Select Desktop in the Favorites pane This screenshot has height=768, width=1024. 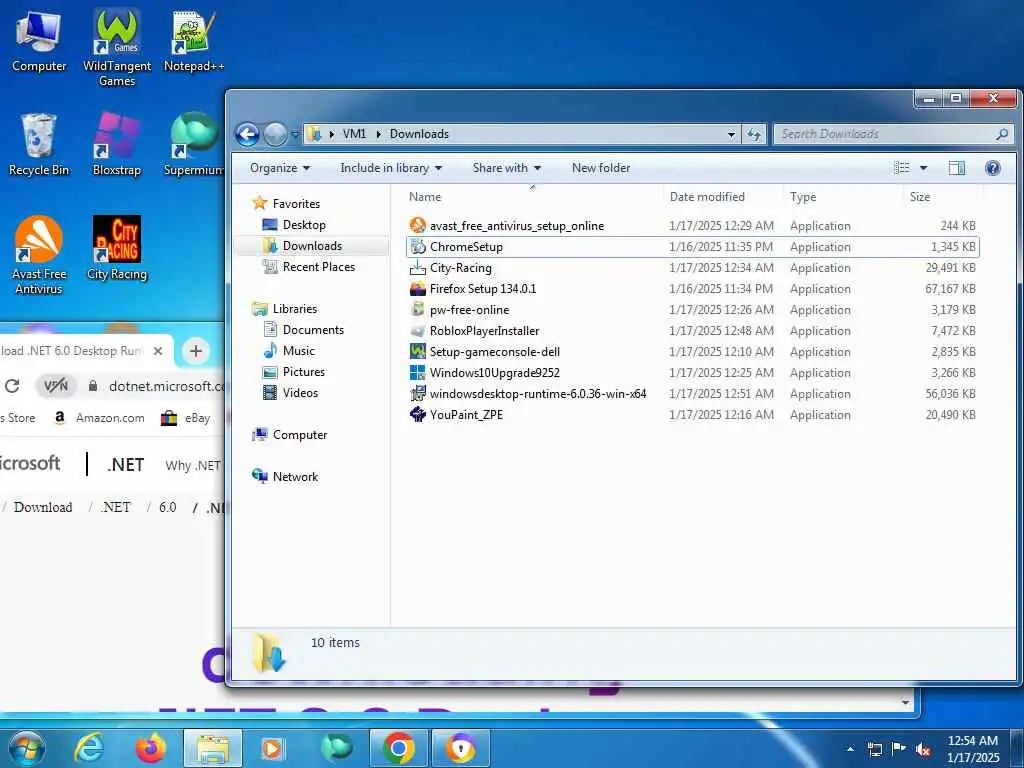(304, 225)
